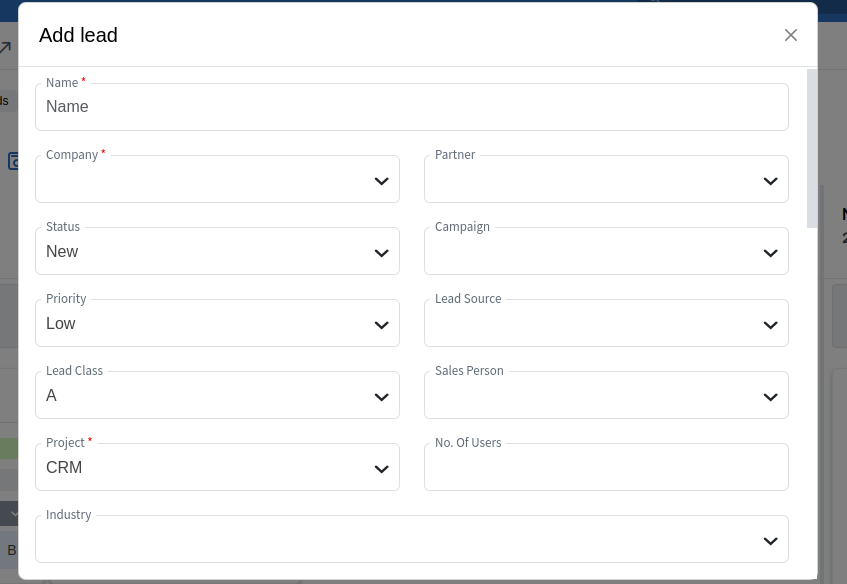The height and width of the screenshot is (584, 847).
Task: Expand the Lead Source dropdown
Action: [606, 324]
